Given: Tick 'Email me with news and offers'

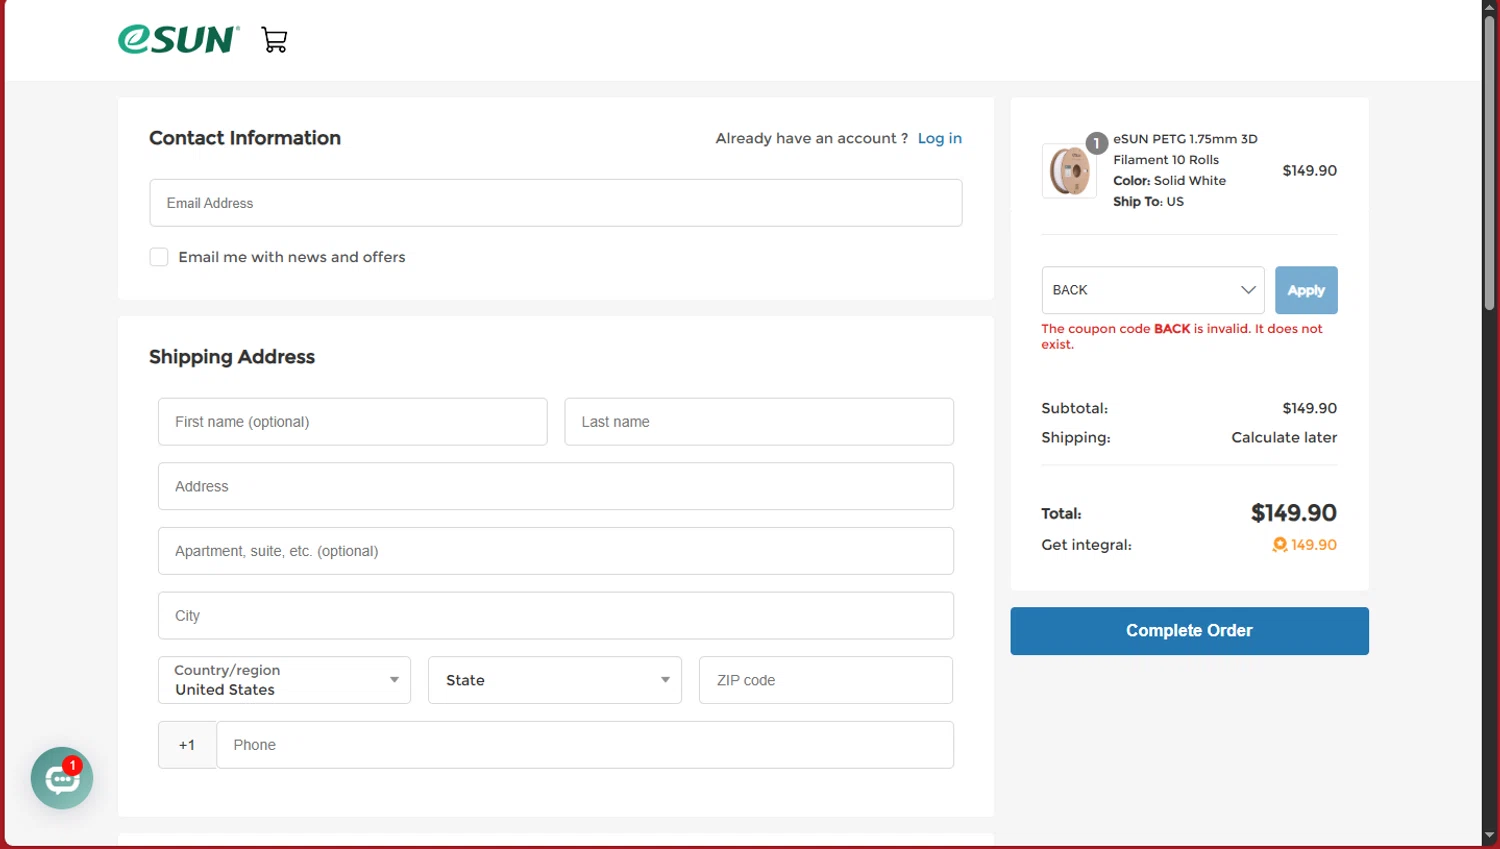Looking at the screenshot, I should 159,257.
